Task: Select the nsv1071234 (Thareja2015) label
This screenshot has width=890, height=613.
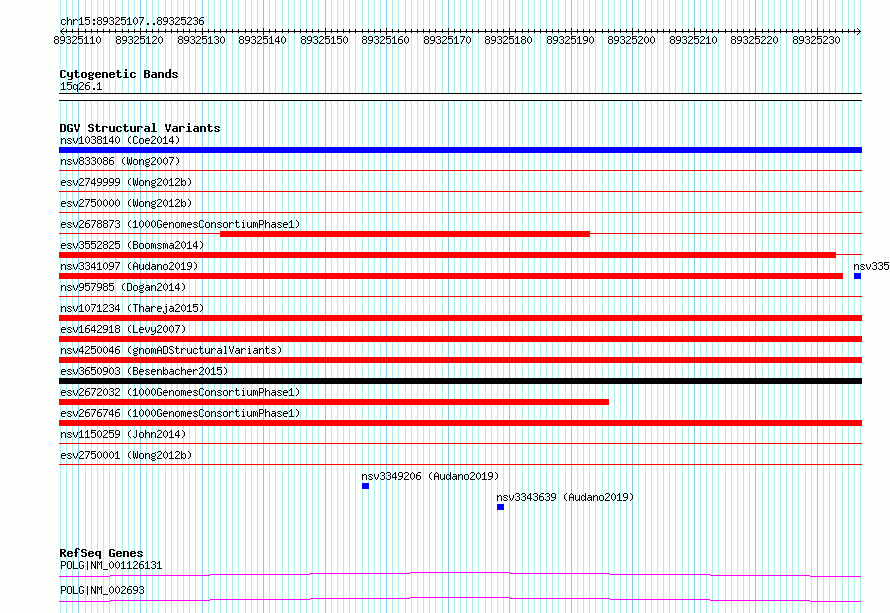Action: 132,308
